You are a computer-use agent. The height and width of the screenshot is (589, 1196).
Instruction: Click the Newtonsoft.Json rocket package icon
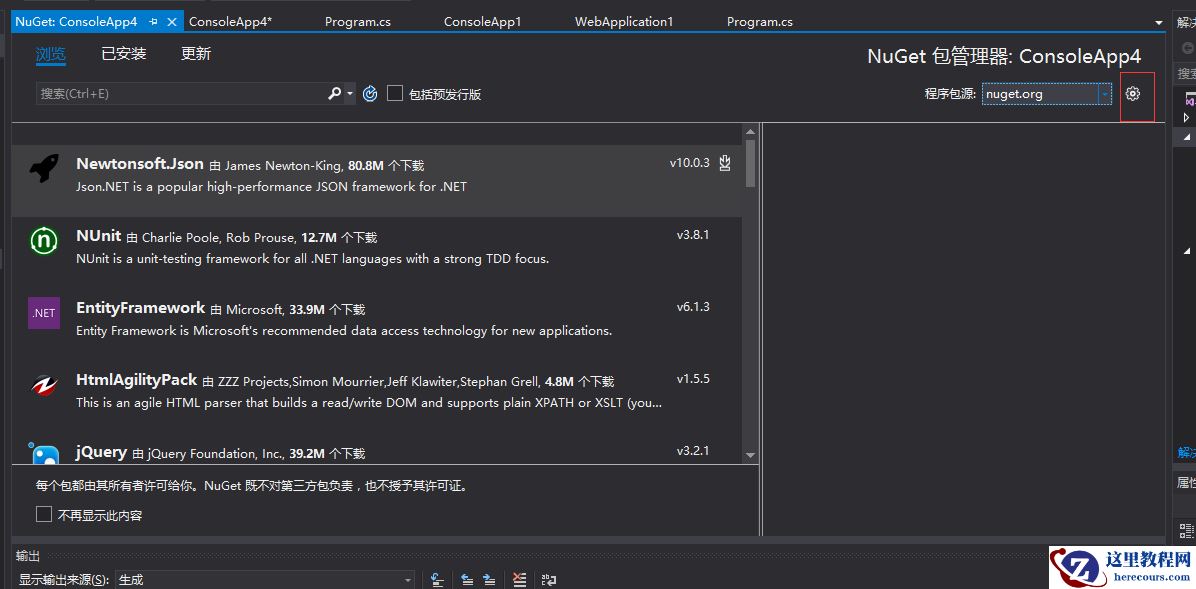click(x=43, y=169)
